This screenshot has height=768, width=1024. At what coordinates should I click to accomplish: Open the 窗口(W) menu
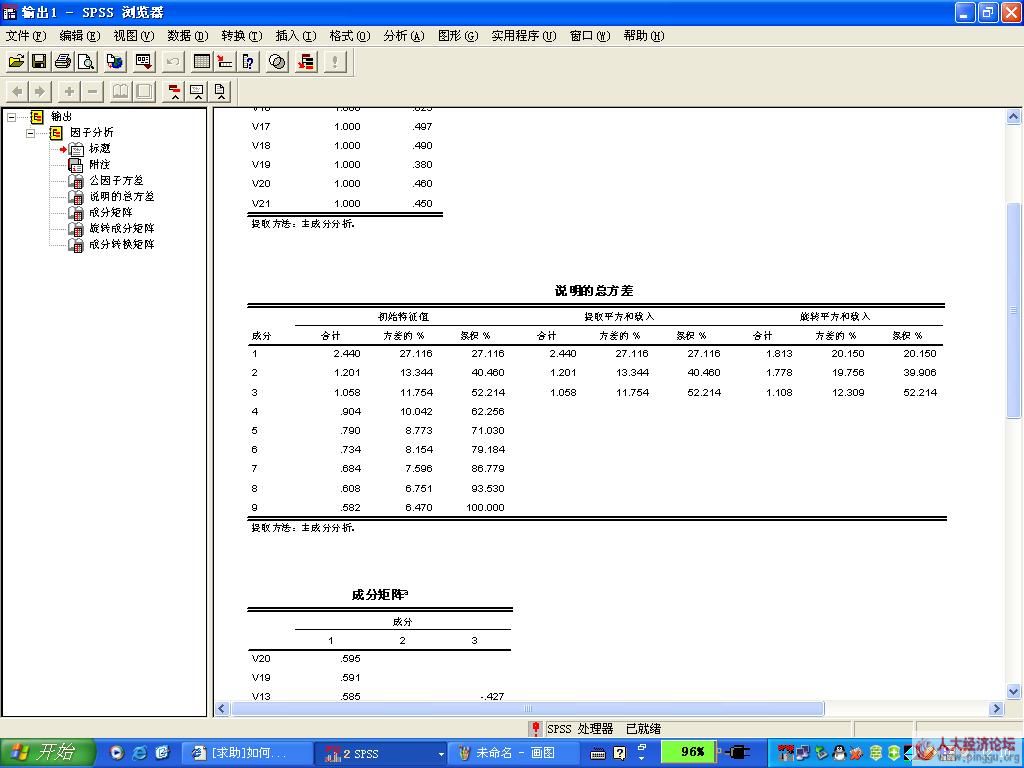[x=590, y=36]
